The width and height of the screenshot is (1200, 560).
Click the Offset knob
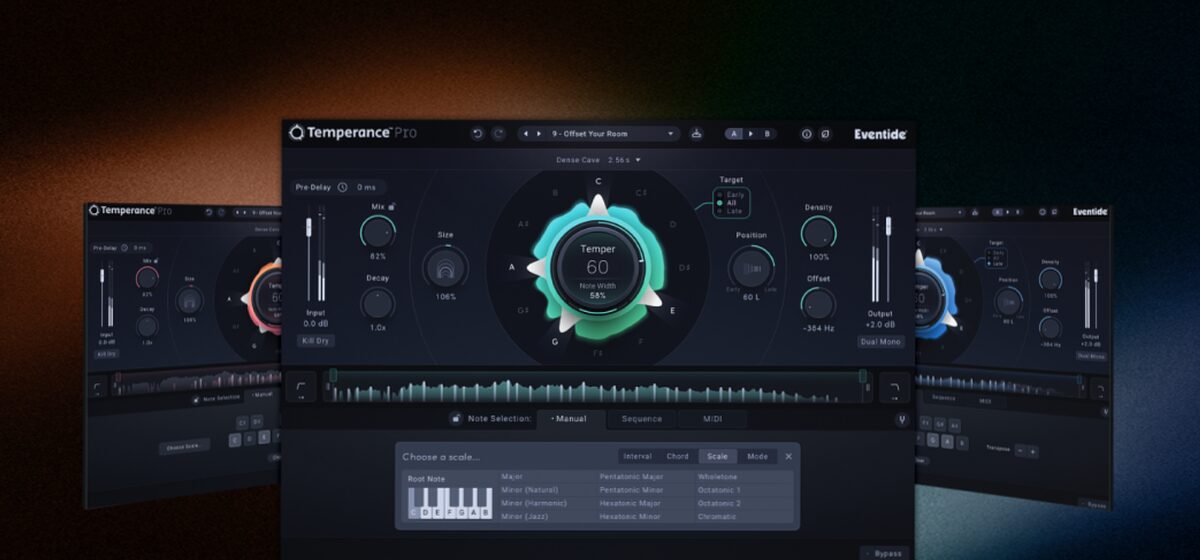pos(818,304)
